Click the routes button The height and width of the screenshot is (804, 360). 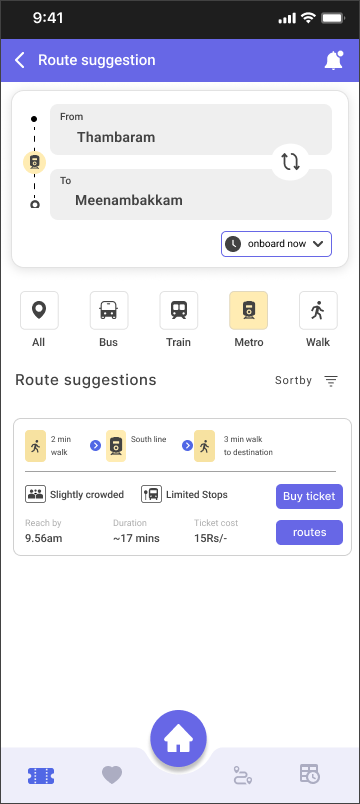[x=309, y=532]
